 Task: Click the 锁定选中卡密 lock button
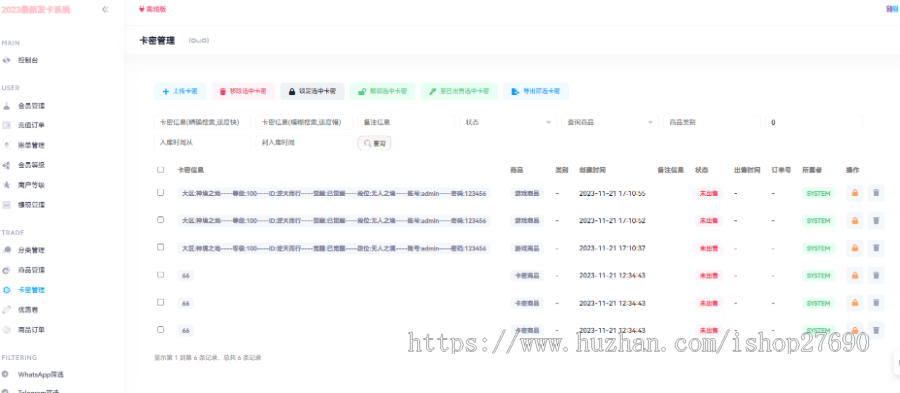[312, 91]
